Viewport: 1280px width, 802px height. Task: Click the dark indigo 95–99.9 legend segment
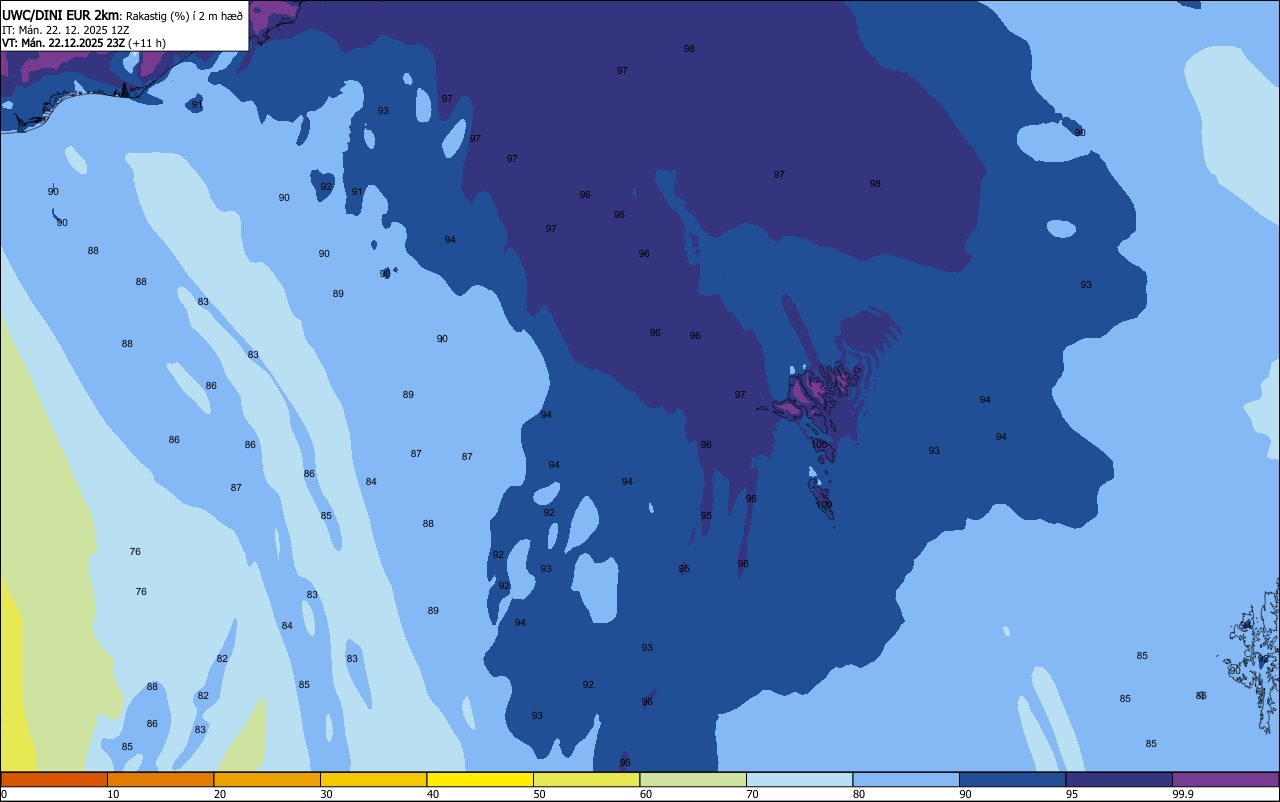1119,779
